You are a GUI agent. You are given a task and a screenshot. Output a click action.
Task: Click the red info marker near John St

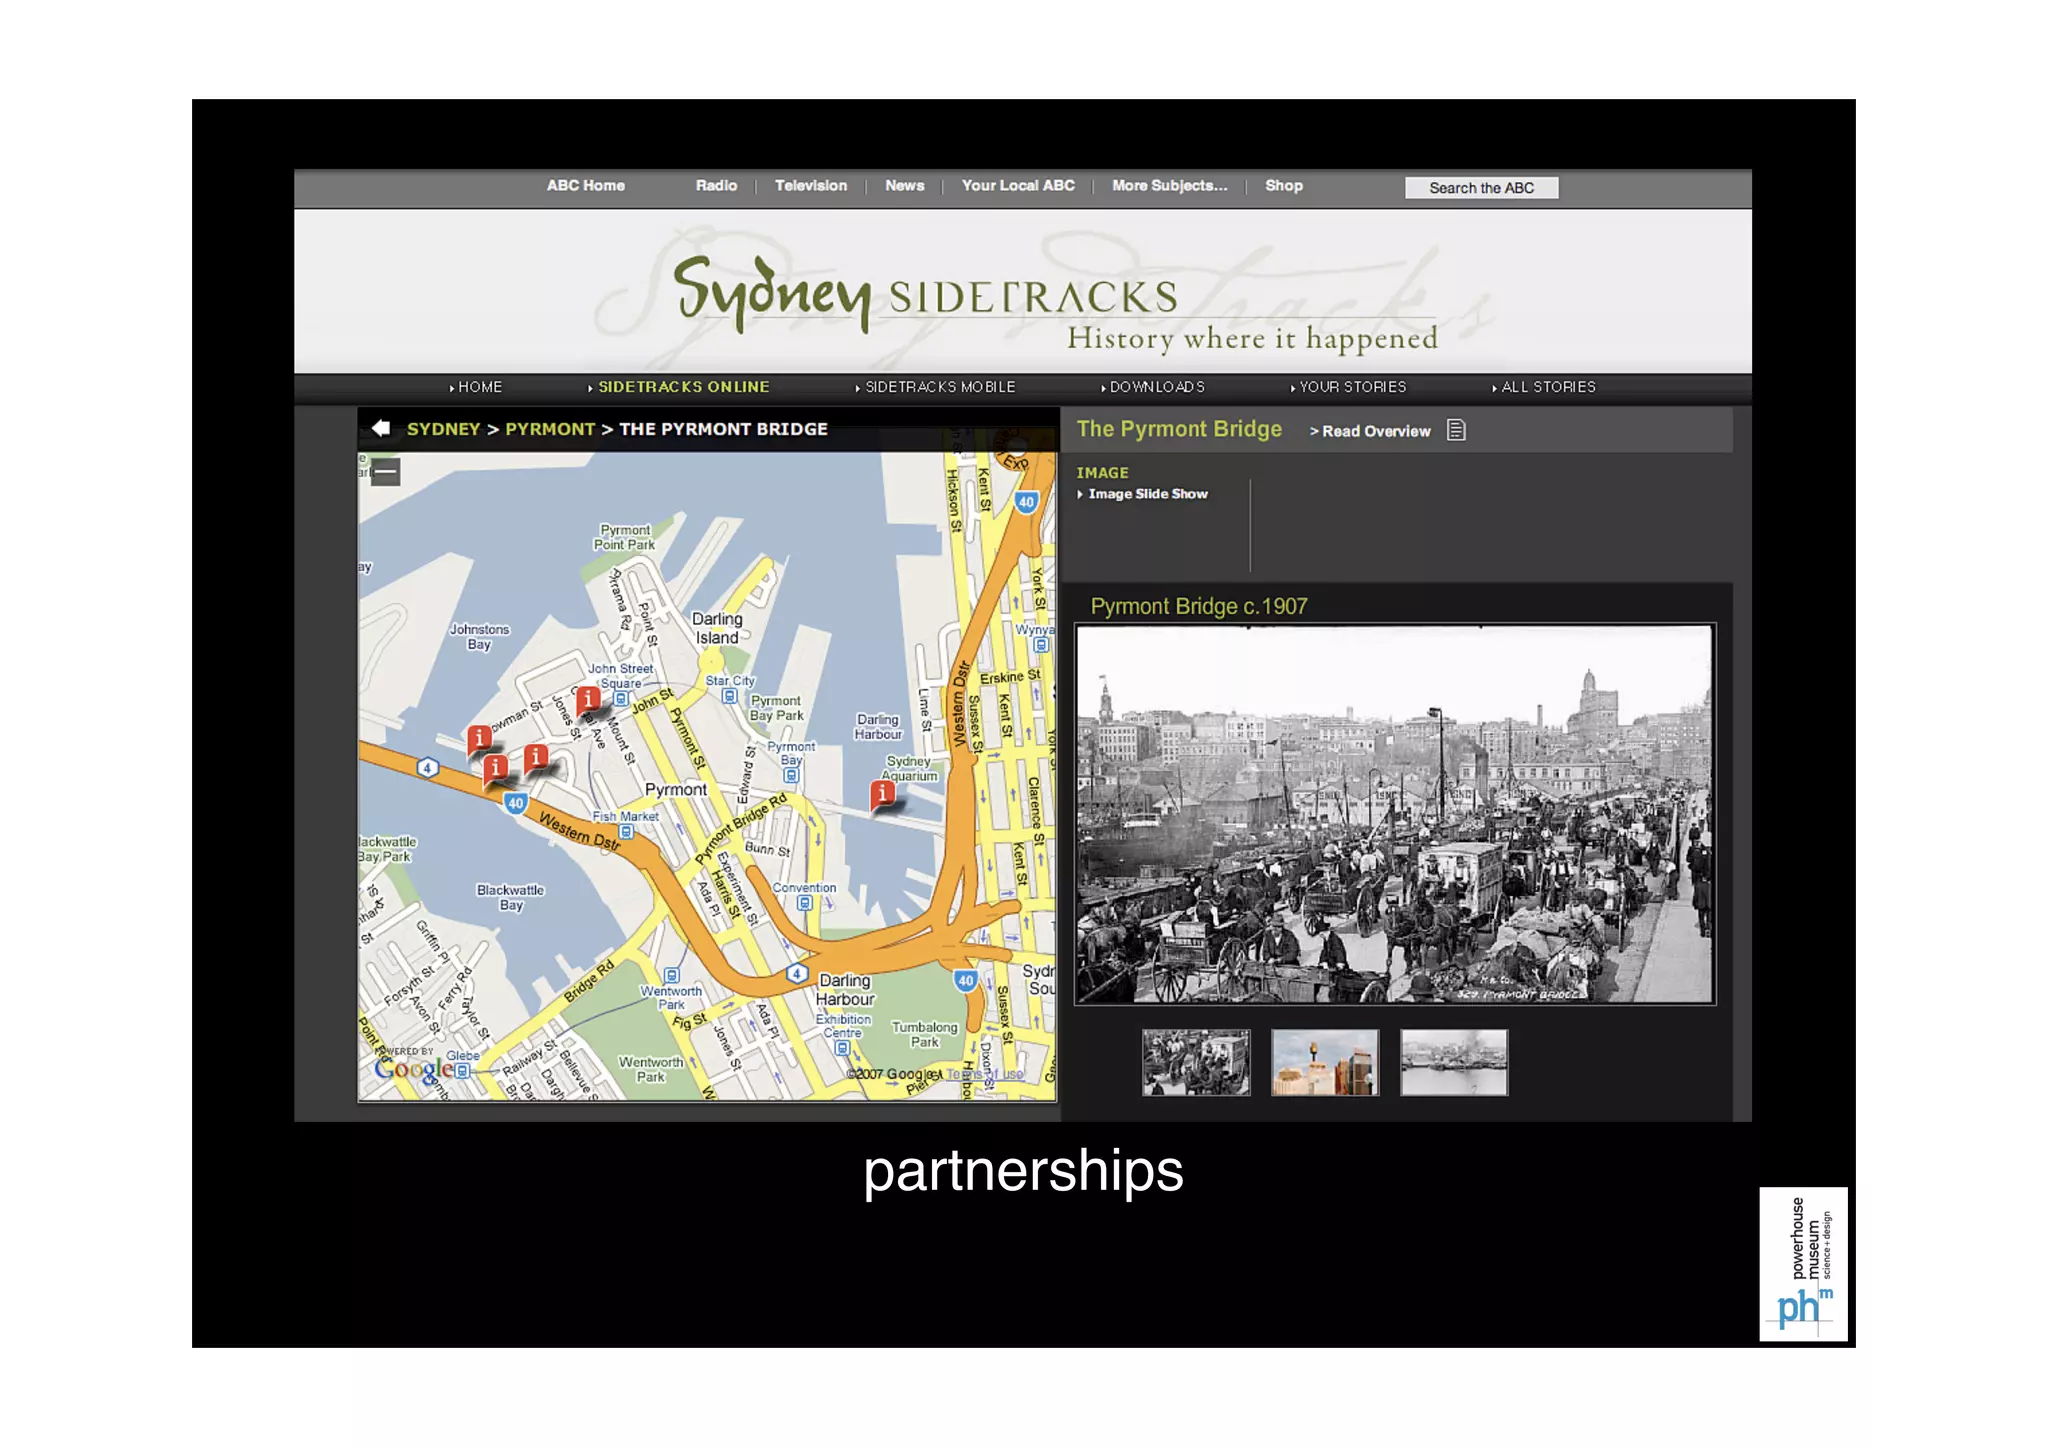click(588, 699)
